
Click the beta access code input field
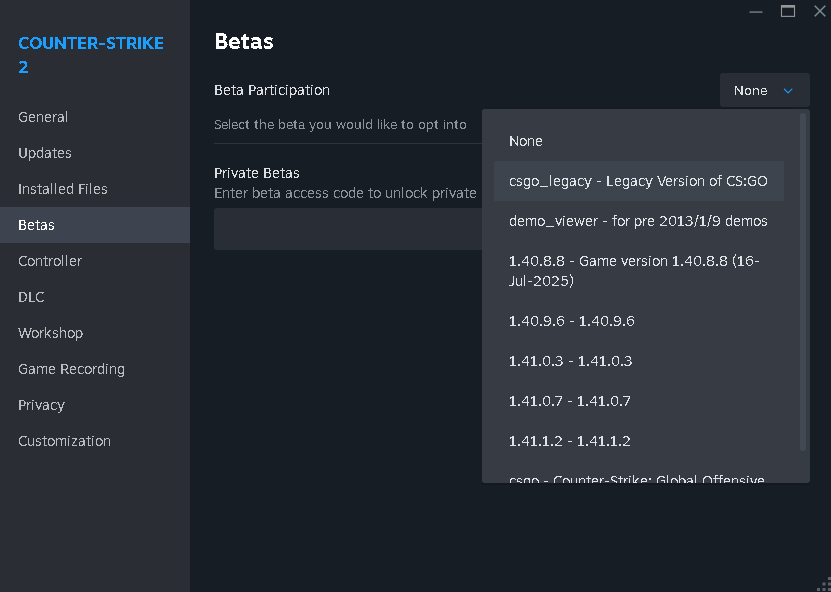tap(347, 229)
